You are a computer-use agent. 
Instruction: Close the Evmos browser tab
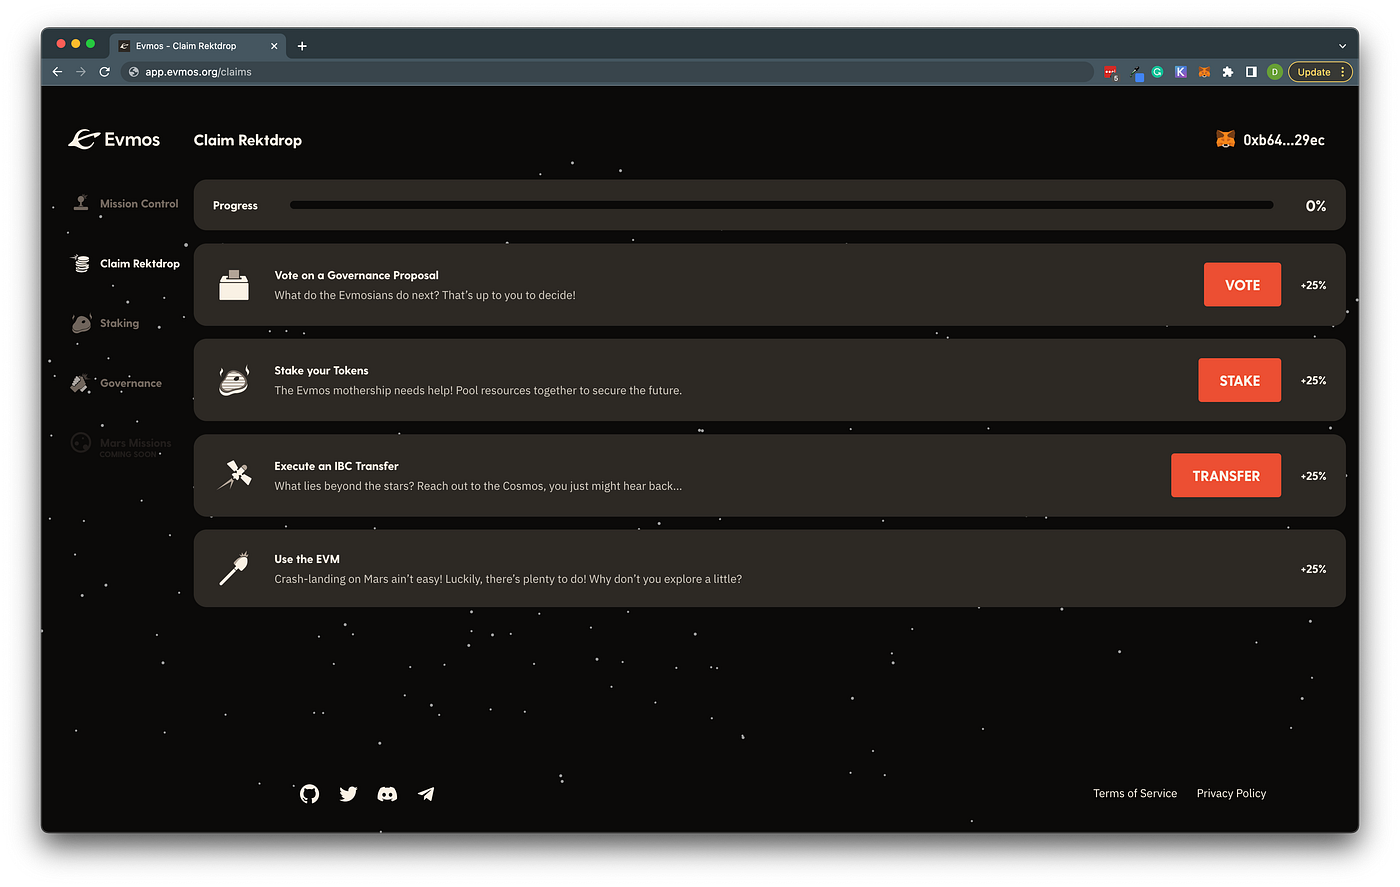(274, 46)
